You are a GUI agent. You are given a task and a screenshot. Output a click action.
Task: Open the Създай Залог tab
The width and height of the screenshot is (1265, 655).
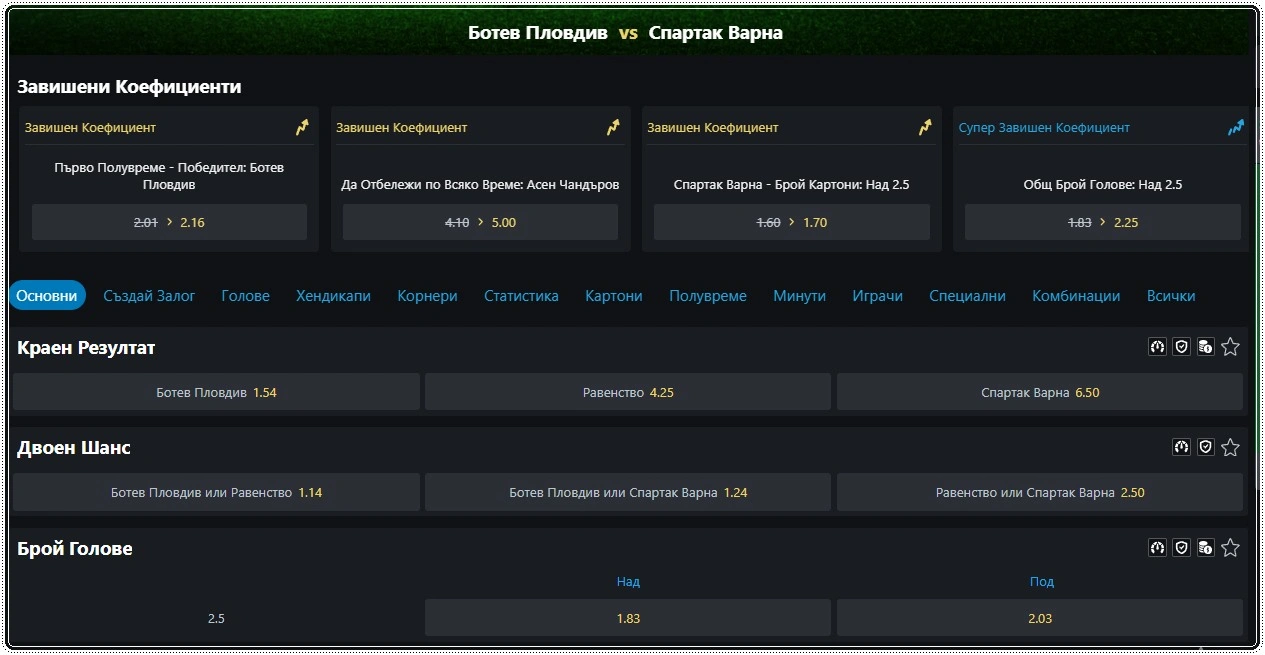[149, 296]
